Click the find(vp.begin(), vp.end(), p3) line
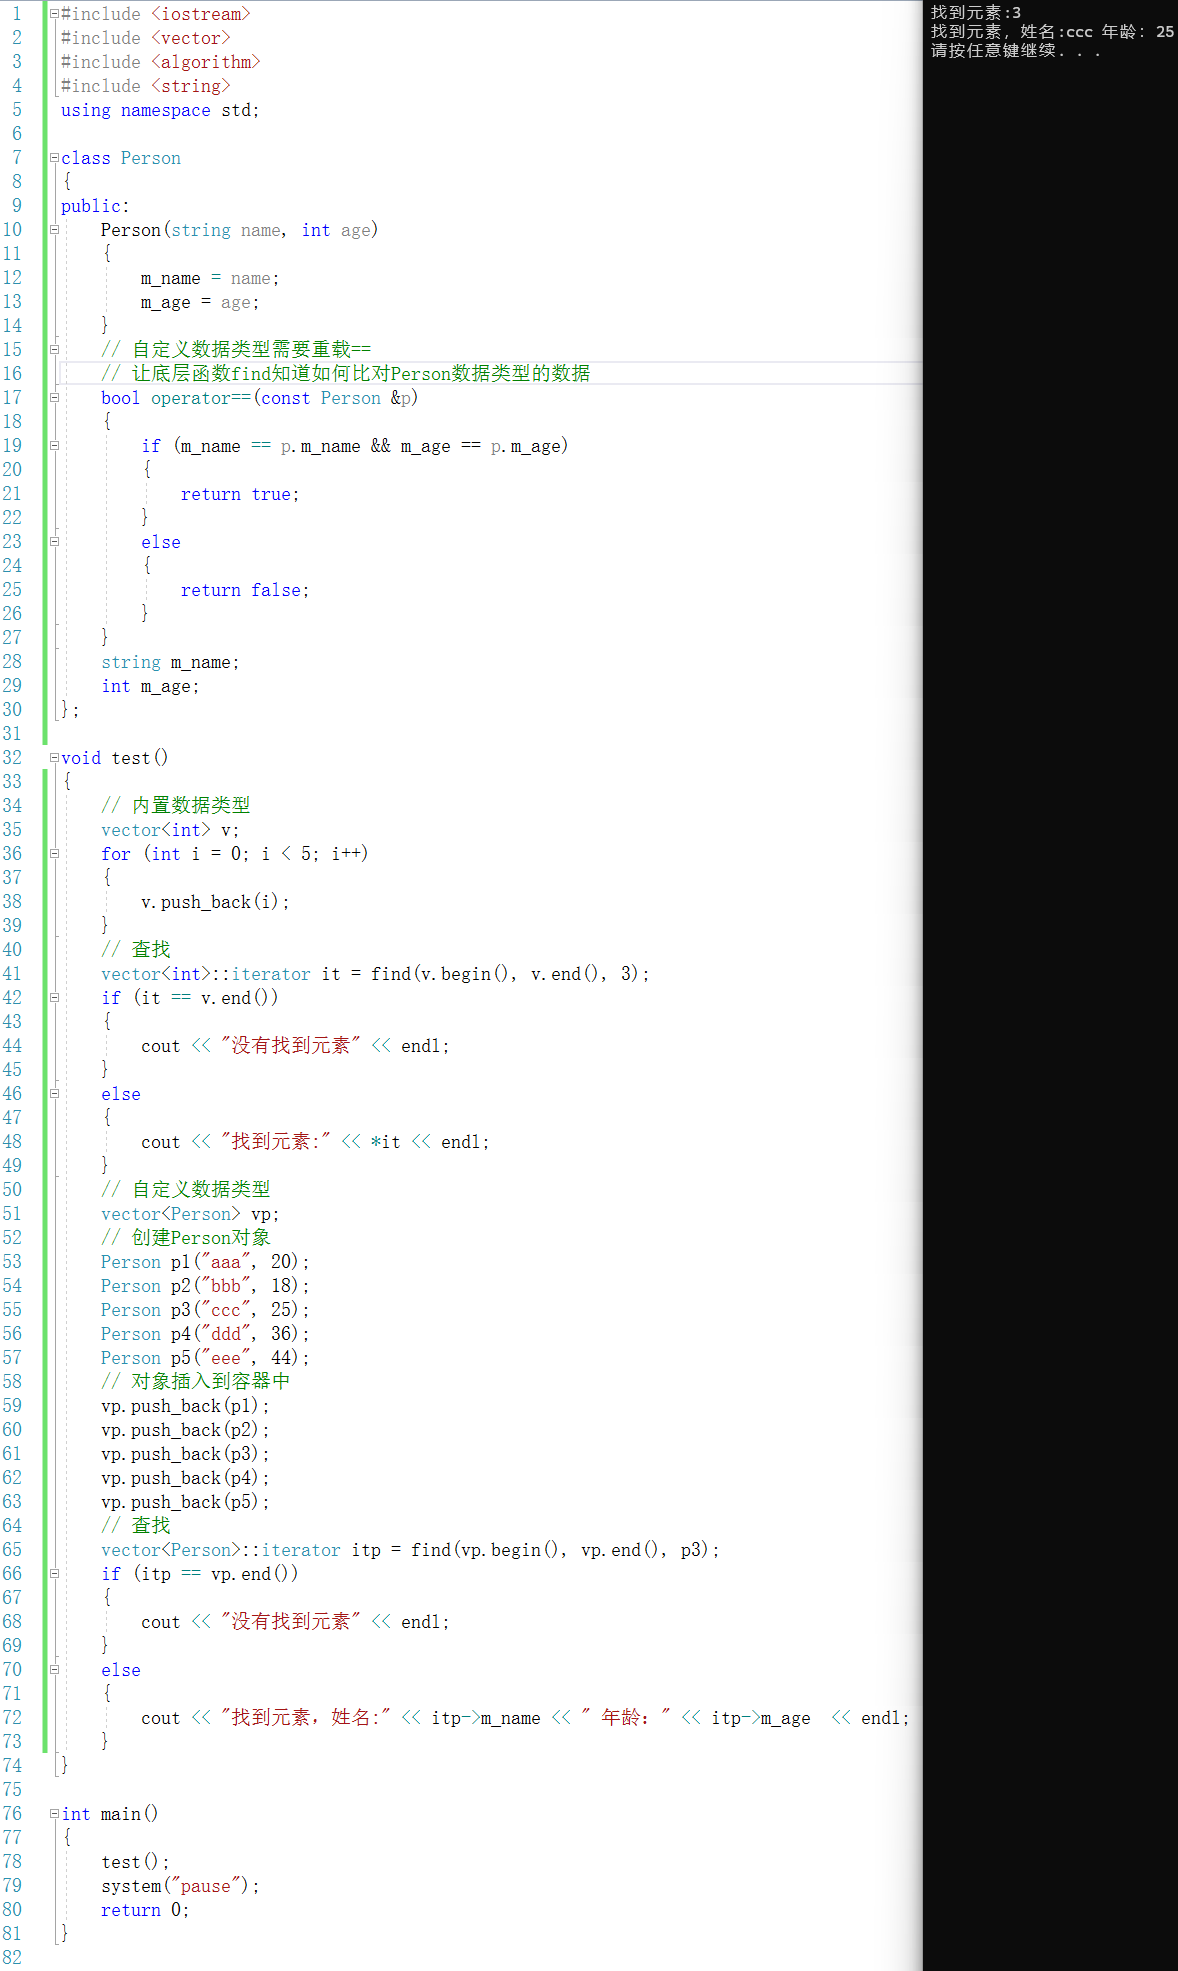This screenshot has height=1971, width=1178. coord(410,1550)
